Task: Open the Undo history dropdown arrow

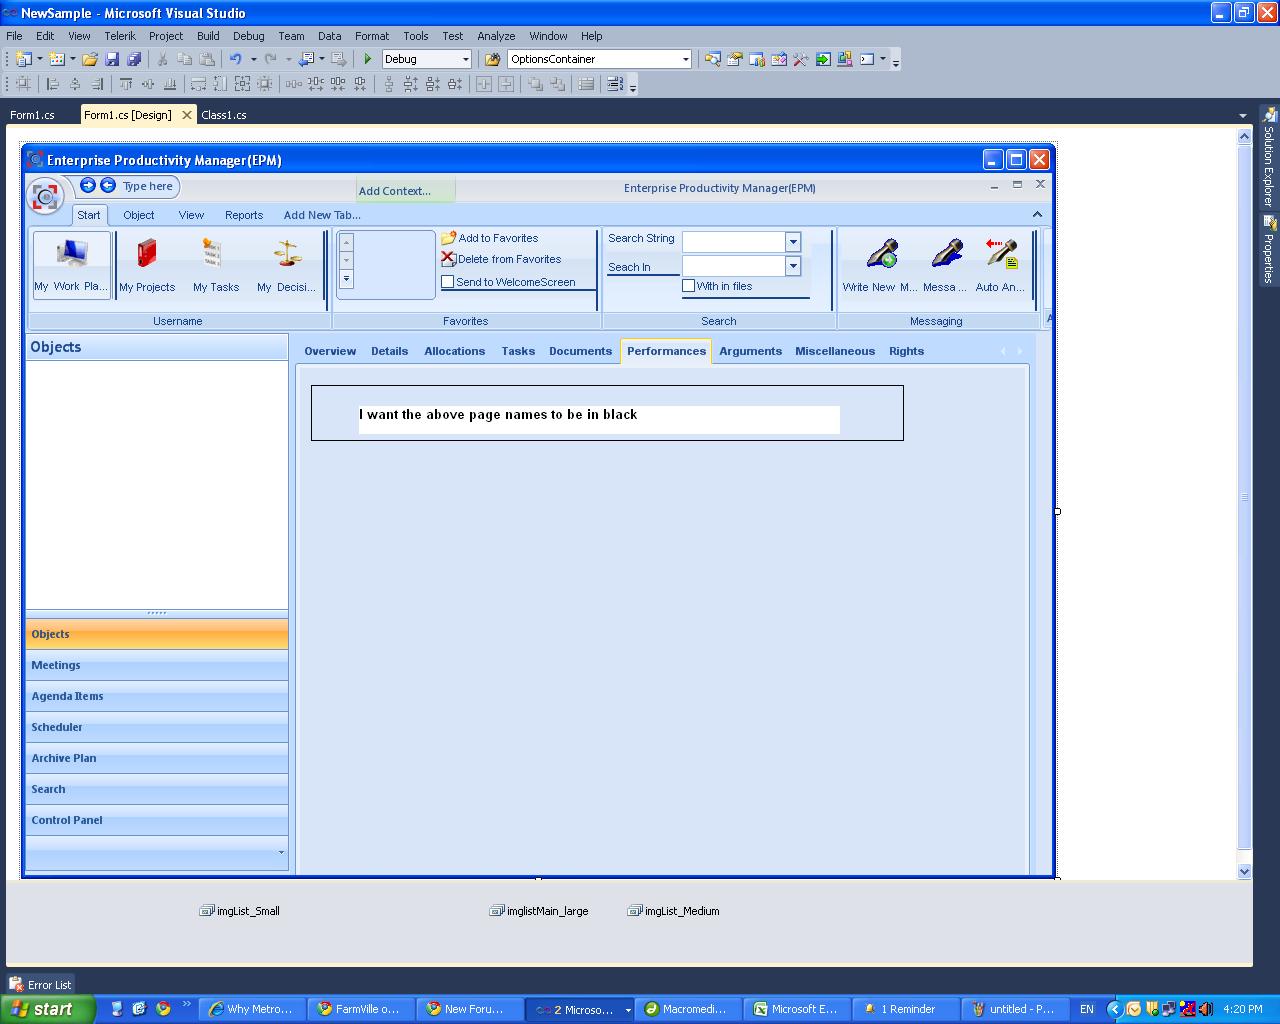Action: point(253,59)
